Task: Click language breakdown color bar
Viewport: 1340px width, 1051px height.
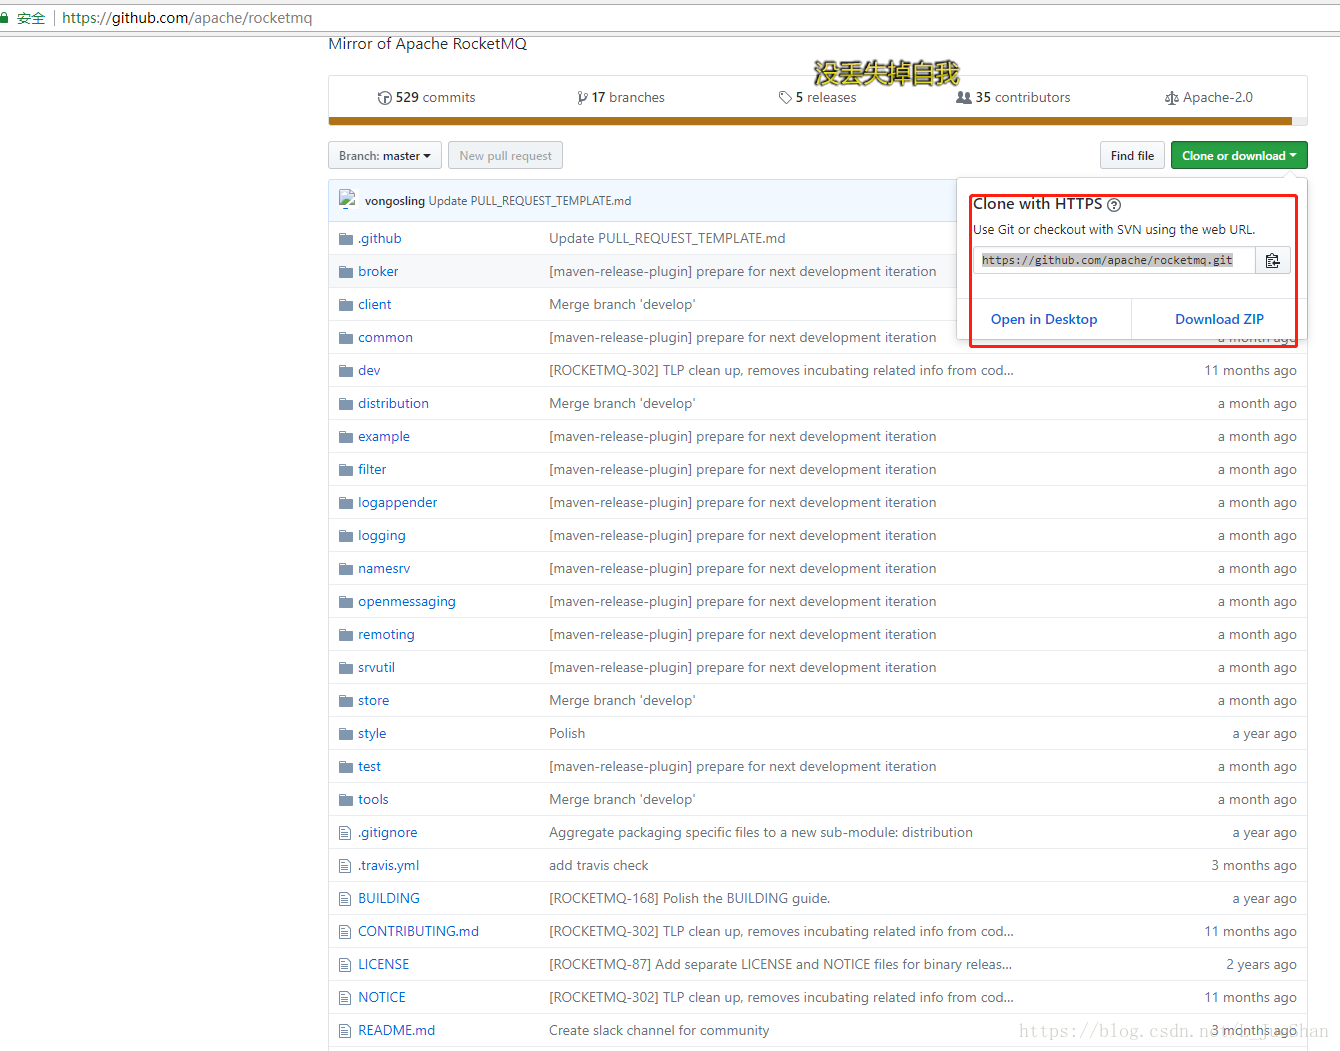Action: pyautogui.click(x=817, y=121)
